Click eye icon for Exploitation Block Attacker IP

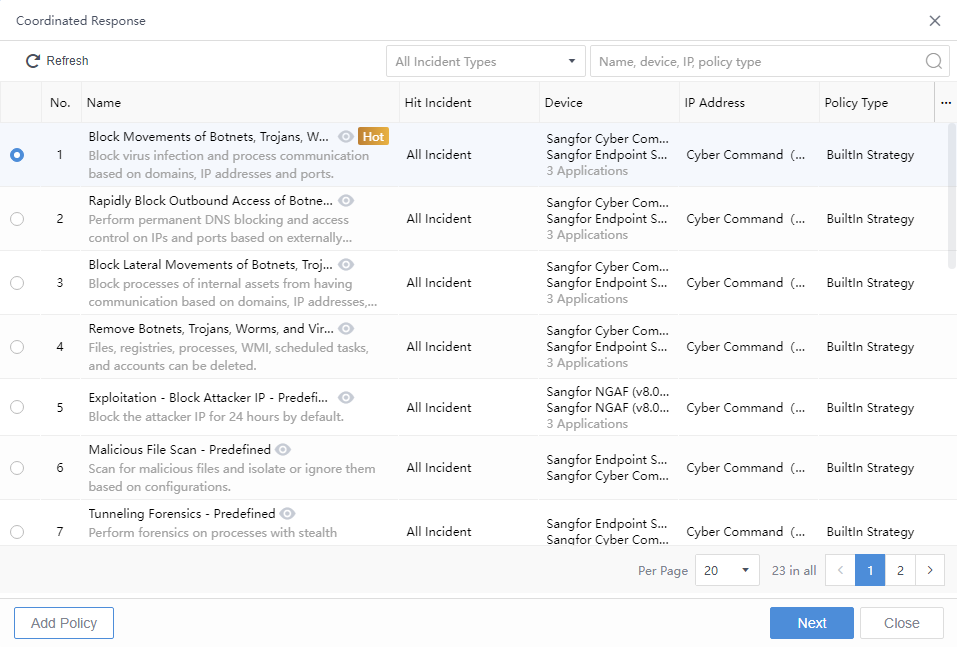tap(346, 398)
